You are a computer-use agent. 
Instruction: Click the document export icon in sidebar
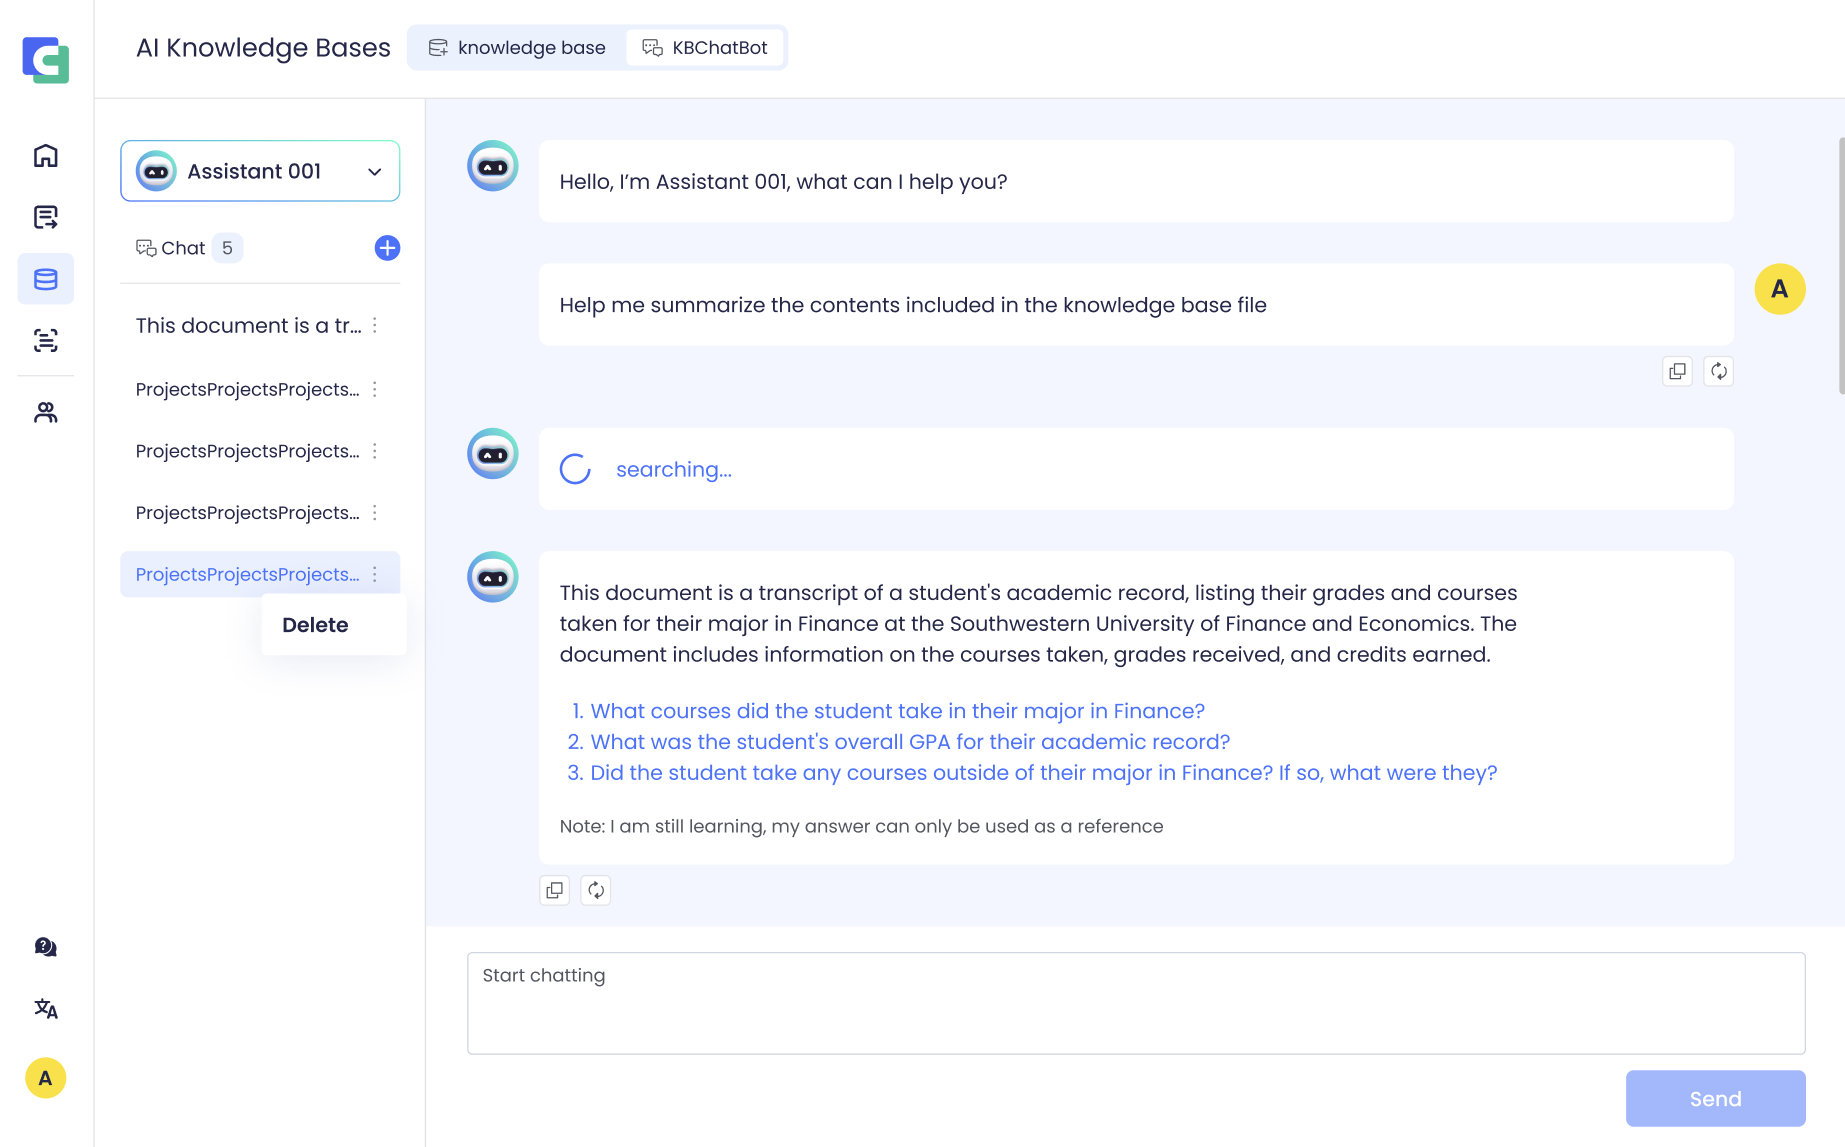[x=46, y=217]
